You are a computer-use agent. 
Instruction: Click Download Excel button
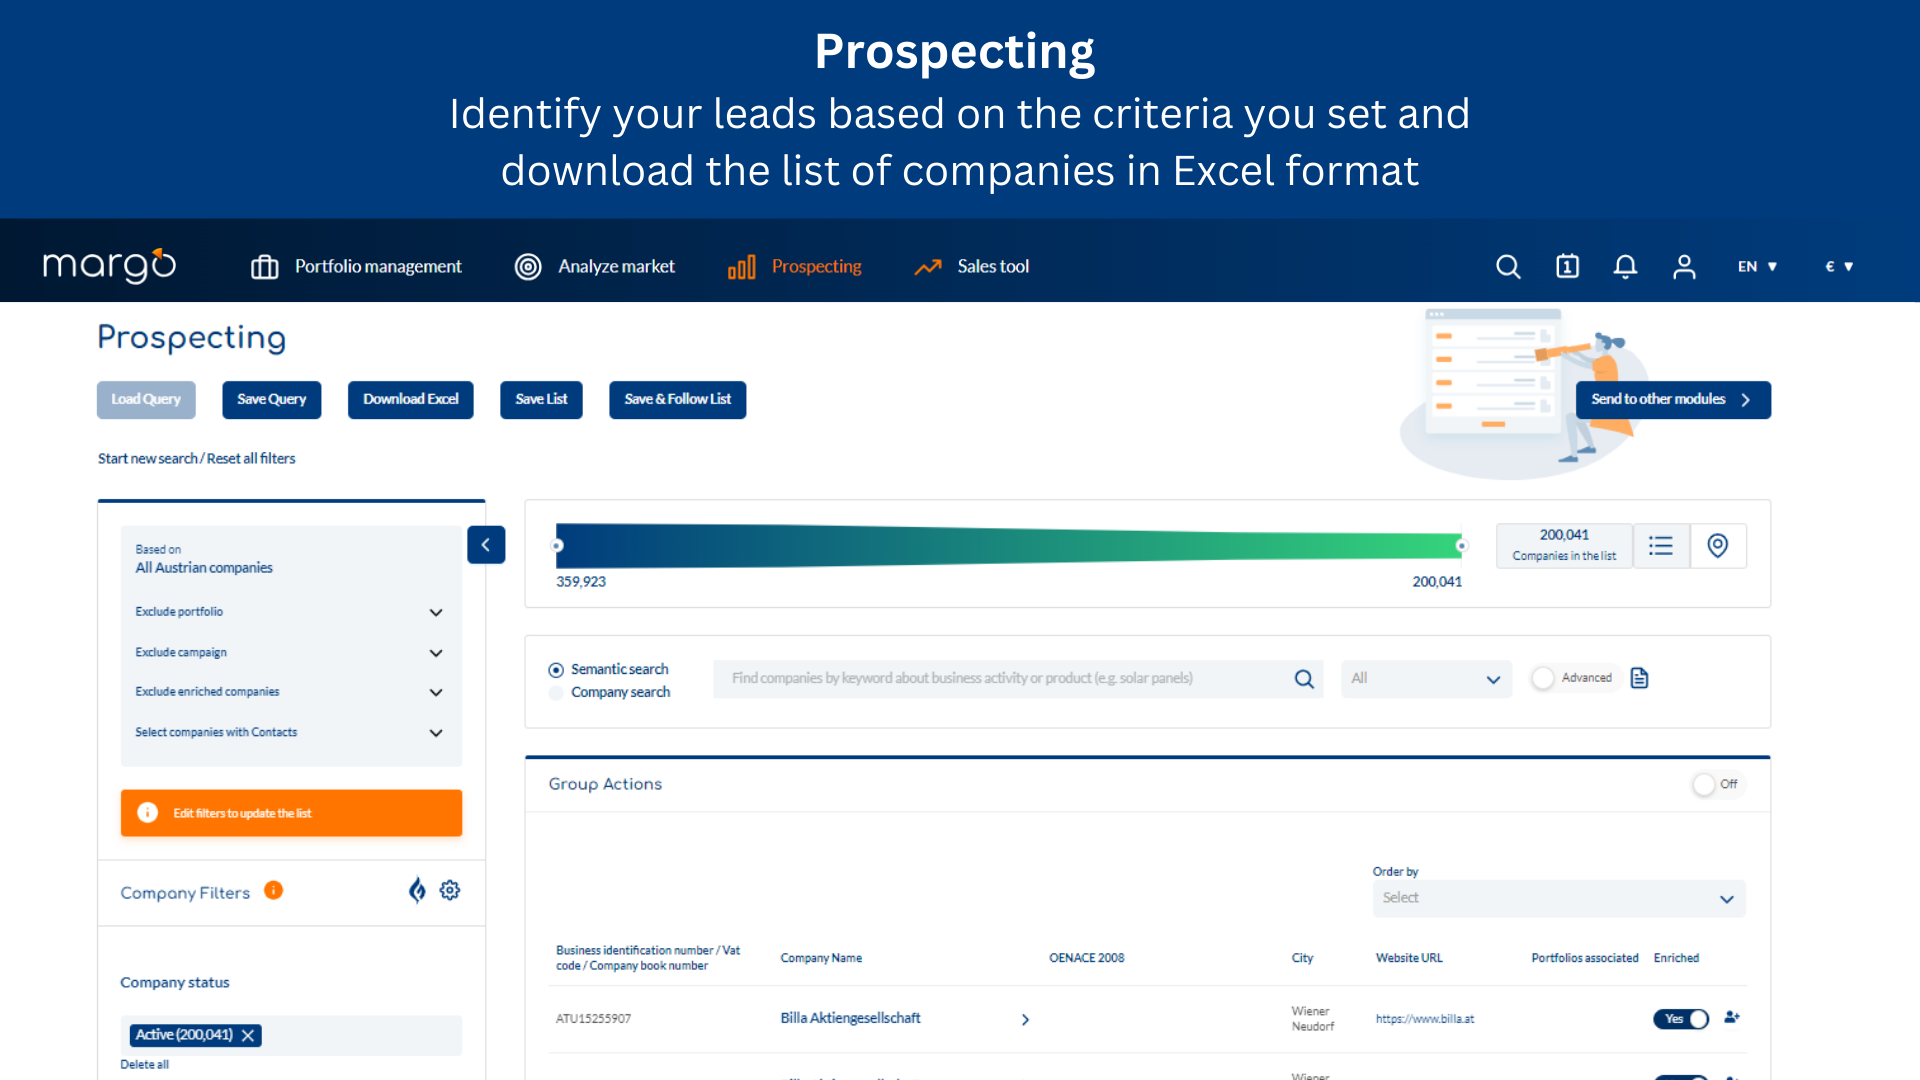[x=410, y=398]
